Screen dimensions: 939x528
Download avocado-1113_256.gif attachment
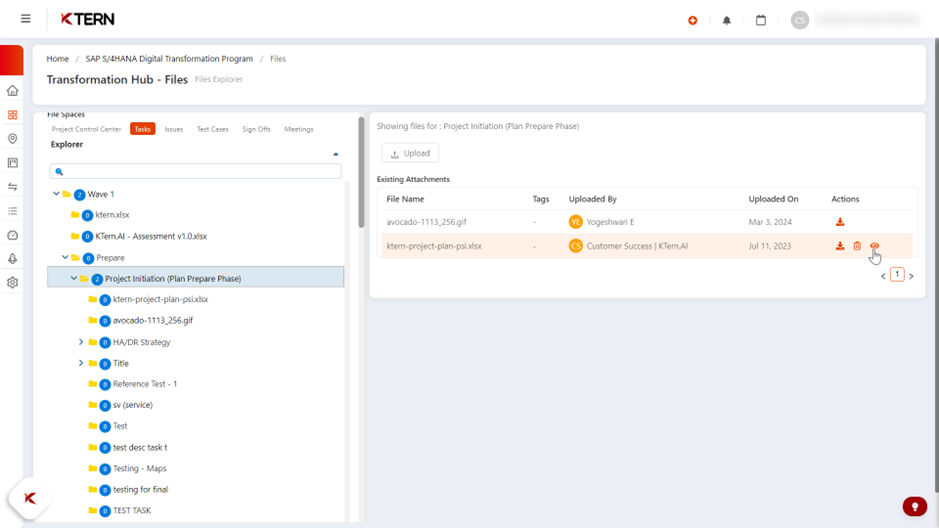coord(840,222)
